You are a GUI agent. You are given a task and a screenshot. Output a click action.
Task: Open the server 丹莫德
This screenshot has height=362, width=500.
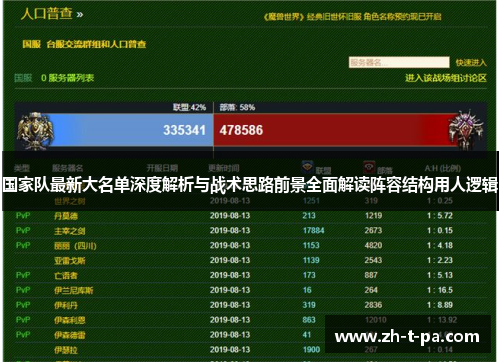coord(66,216)
